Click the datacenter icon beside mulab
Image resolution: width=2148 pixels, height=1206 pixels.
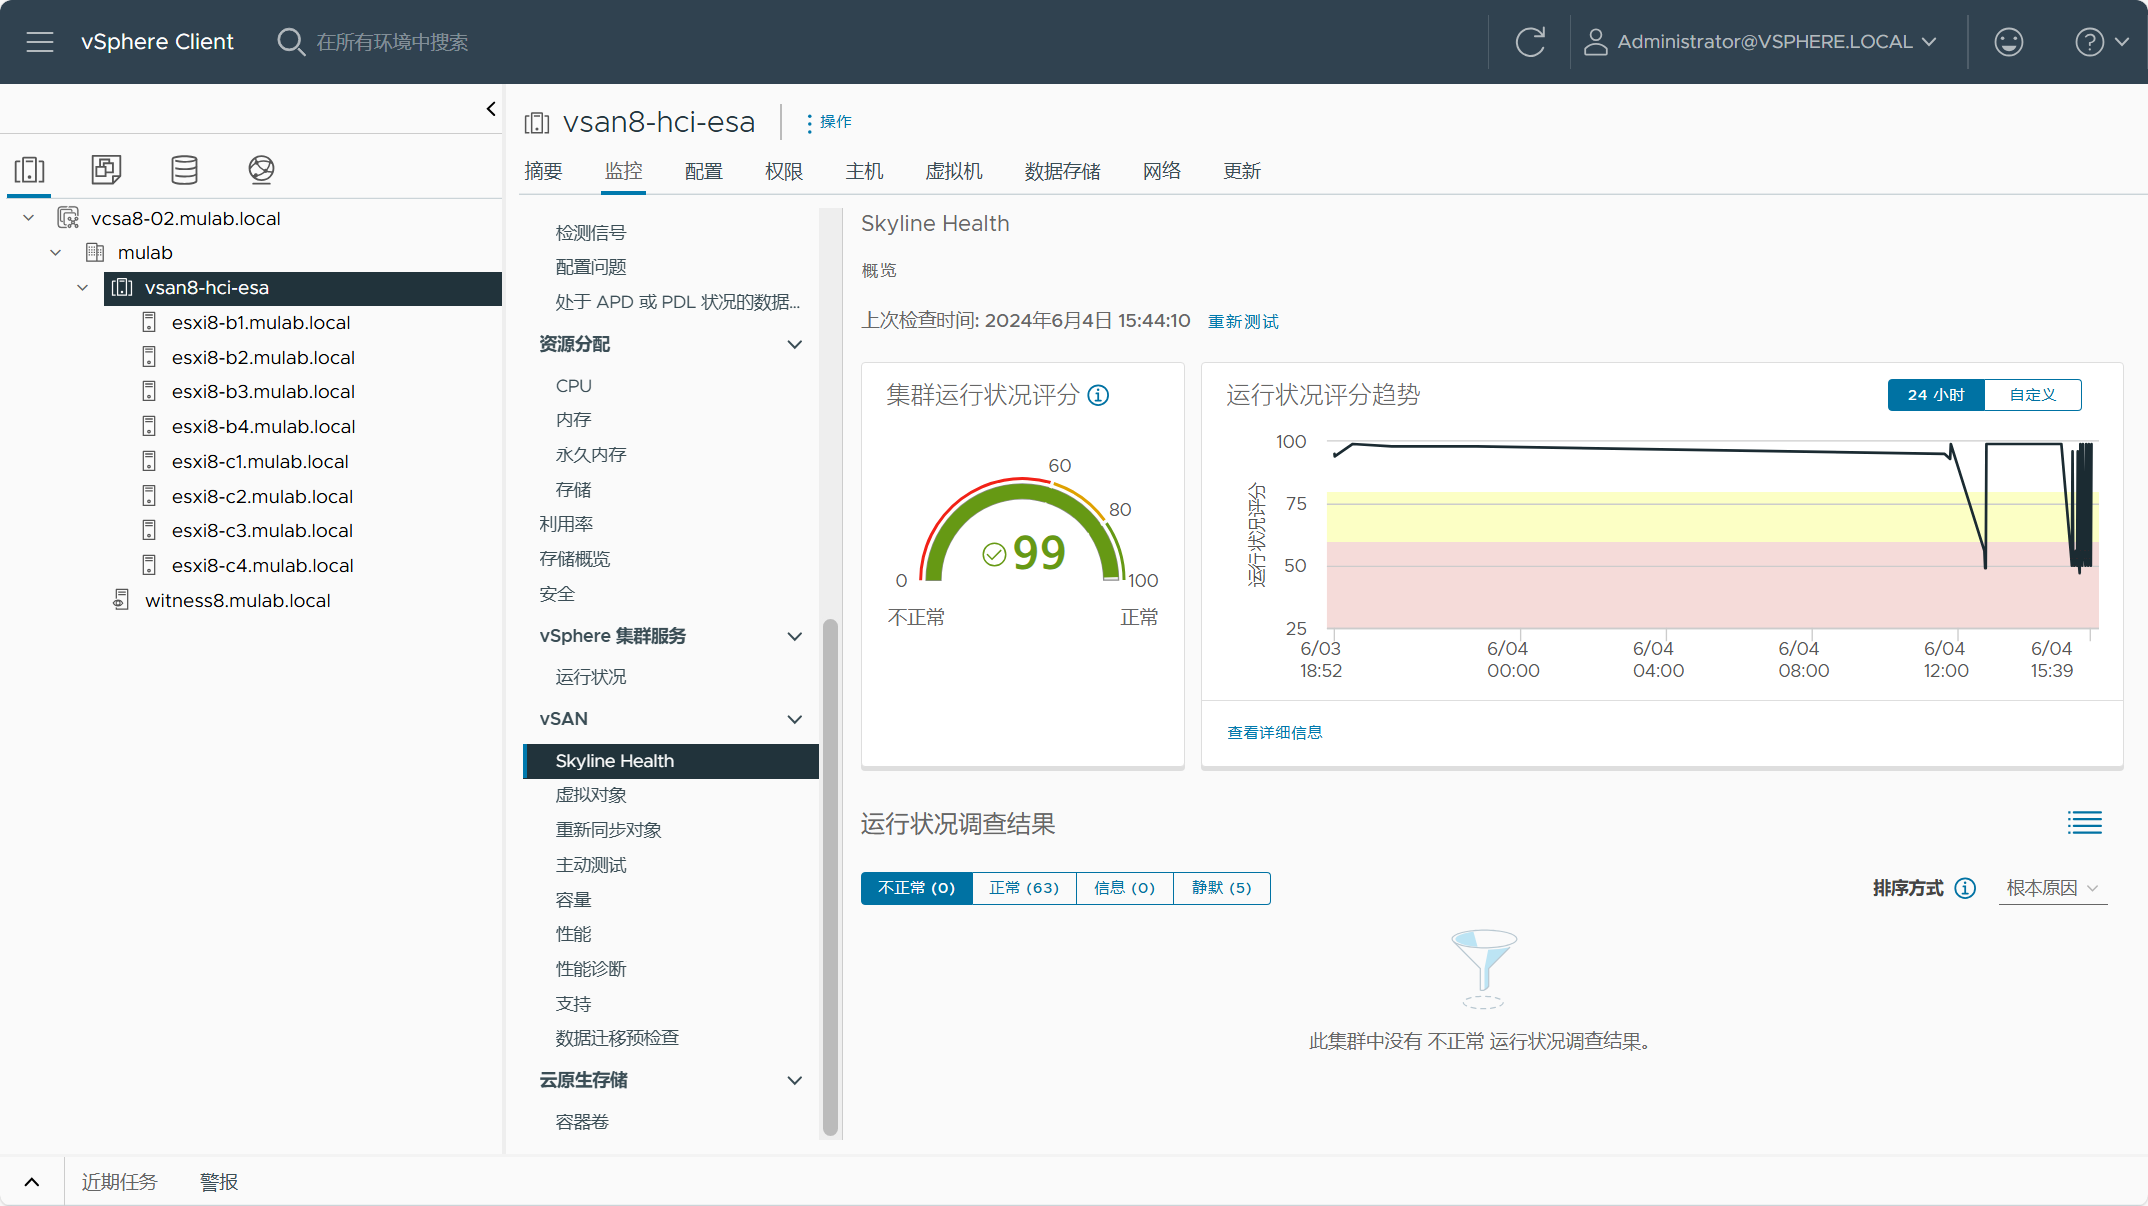click(95, 252)
